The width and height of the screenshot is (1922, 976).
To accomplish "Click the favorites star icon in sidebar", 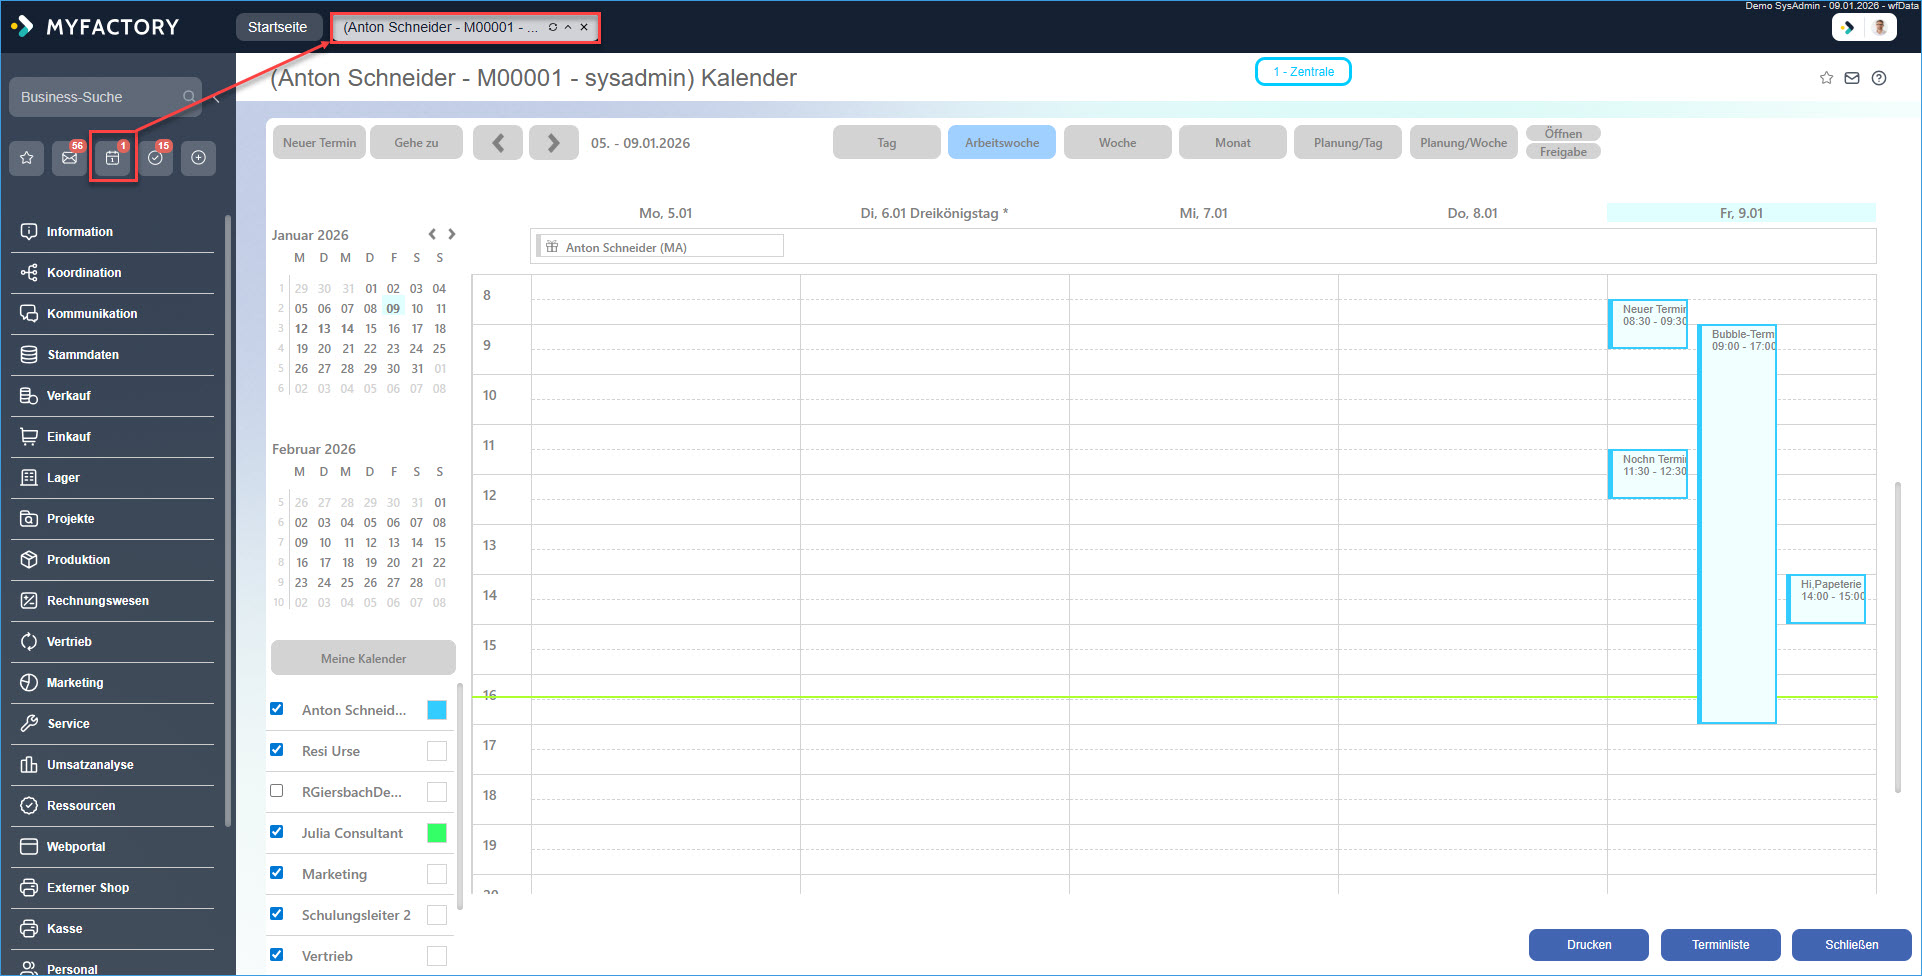I will pyautogui.click(x=27, y=158).
